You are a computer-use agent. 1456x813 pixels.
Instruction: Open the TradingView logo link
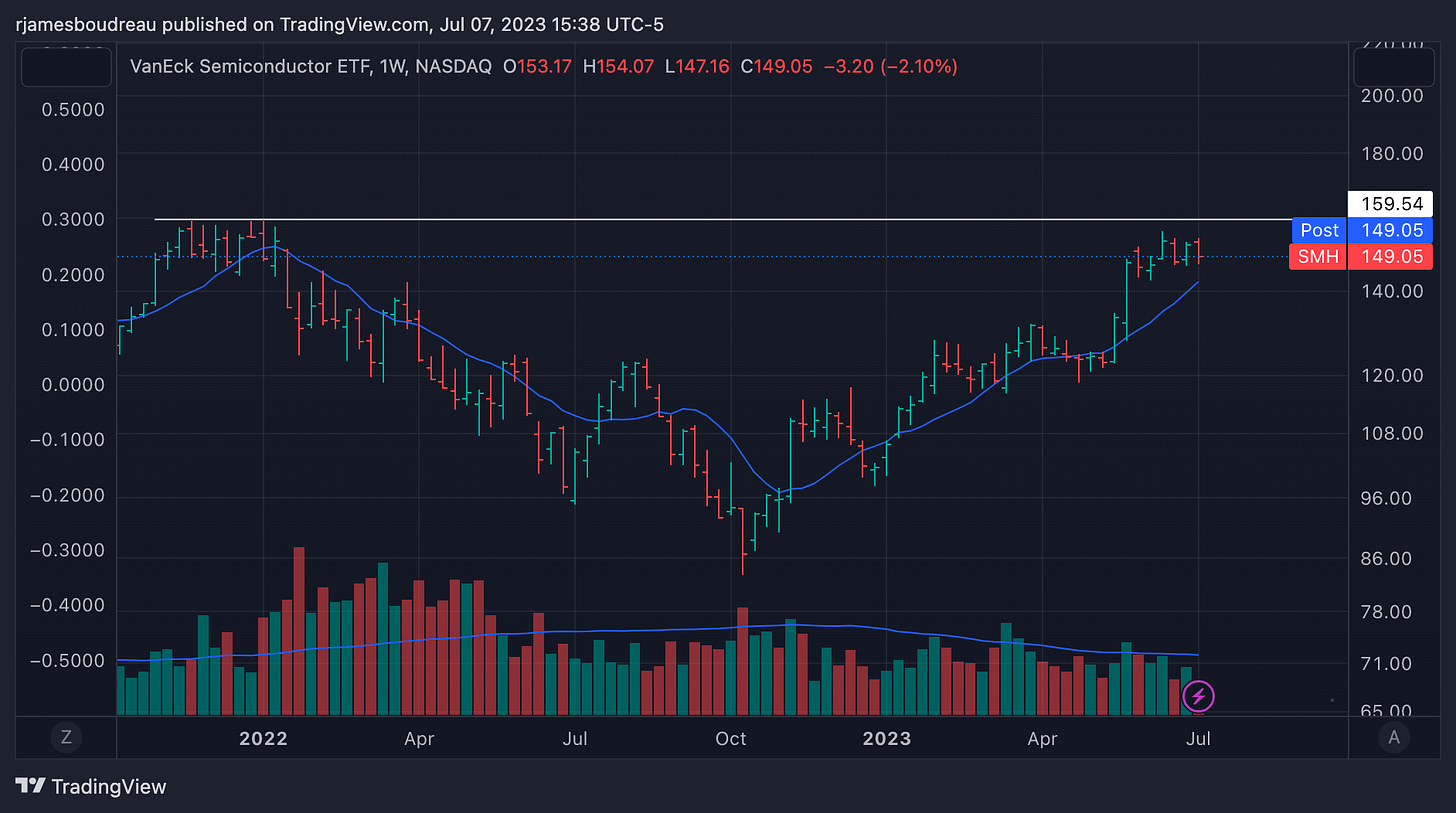point(91,787)
